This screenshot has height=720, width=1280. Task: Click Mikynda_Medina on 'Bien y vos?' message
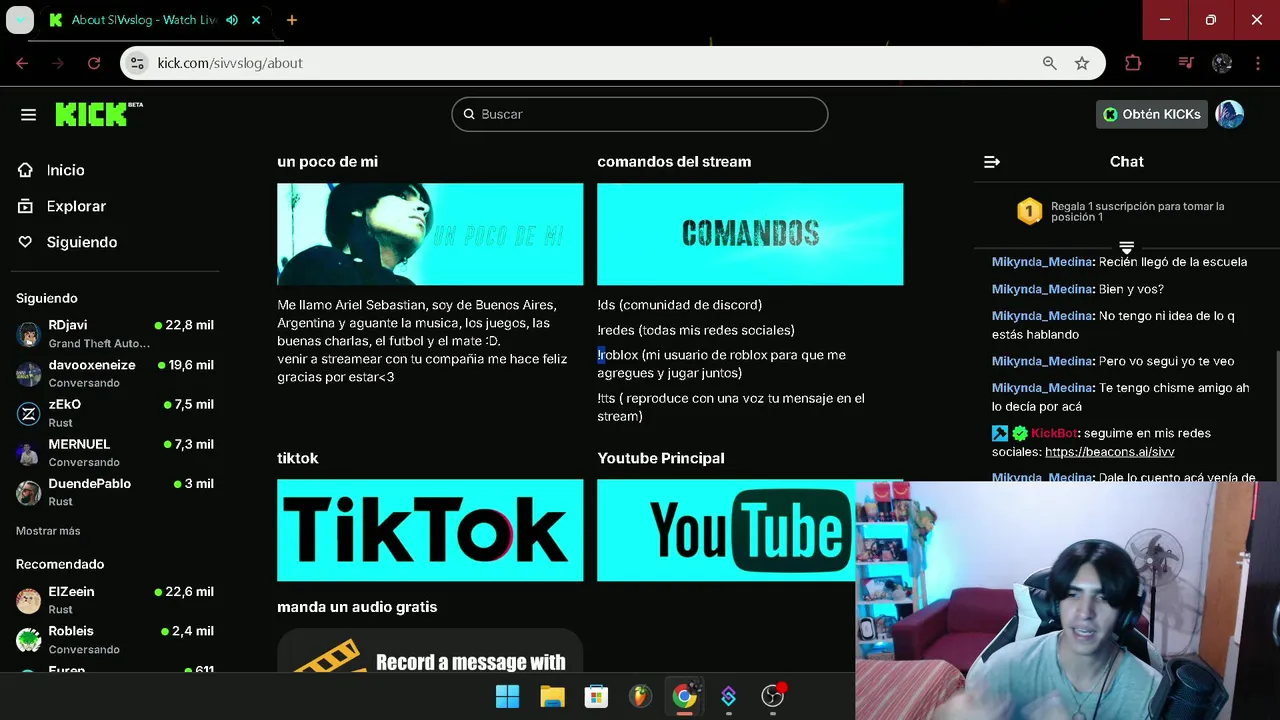(x=1042, y=289)
